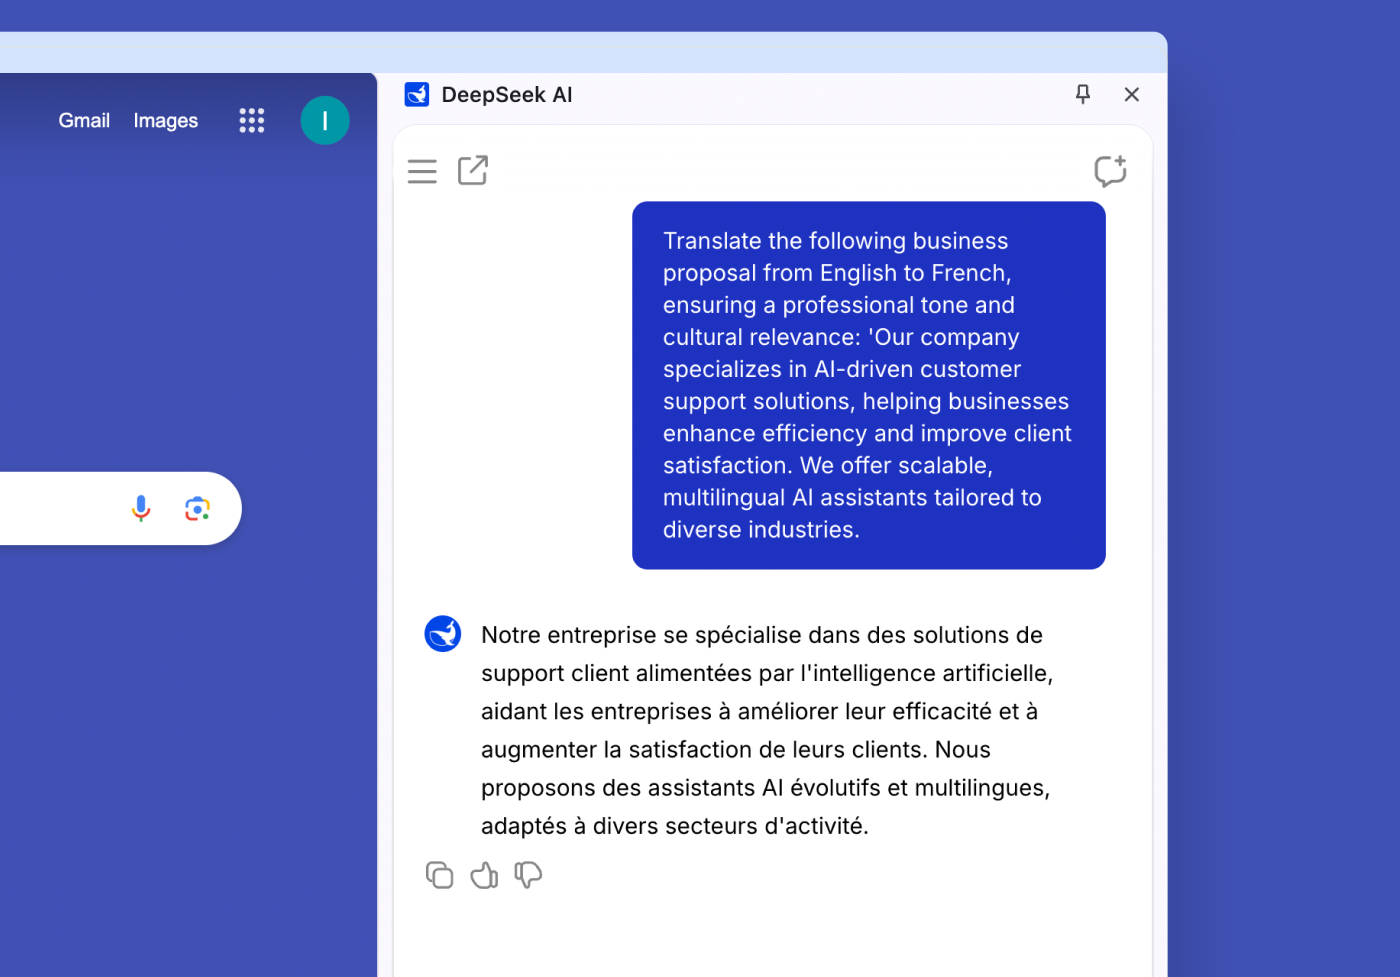This screenshot has height=977, width=1400.
Task: Click the DeepSeek avatar beside the response
Action: point(443,634)
